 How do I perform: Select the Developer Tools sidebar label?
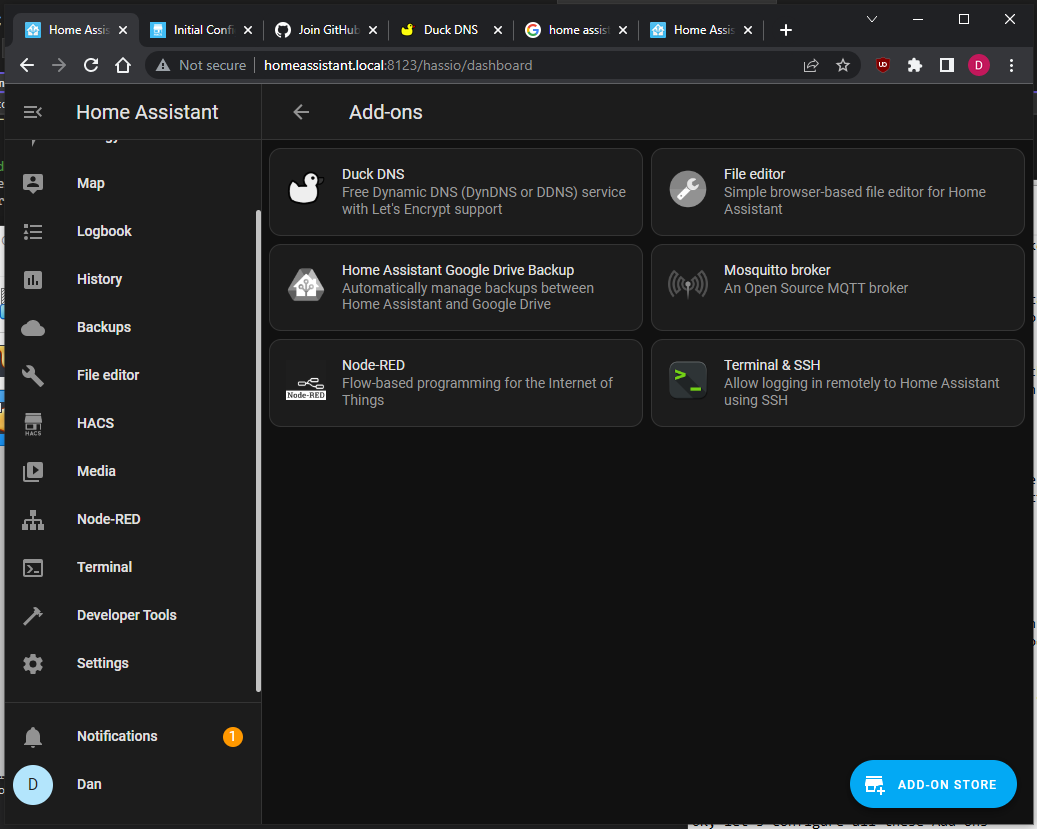click(127, 615)
